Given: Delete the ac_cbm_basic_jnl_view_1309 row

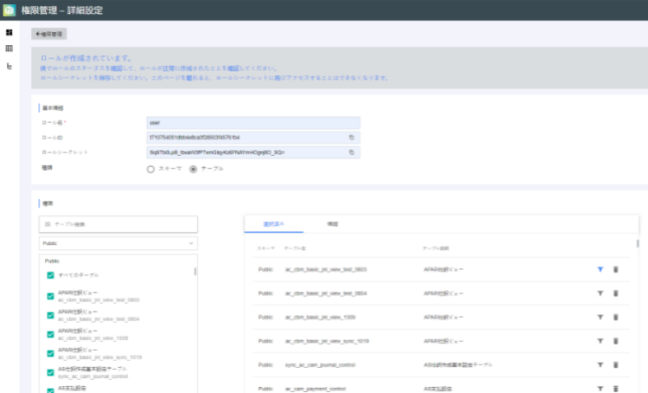Looking at the screenshot, I should (615, 317).
